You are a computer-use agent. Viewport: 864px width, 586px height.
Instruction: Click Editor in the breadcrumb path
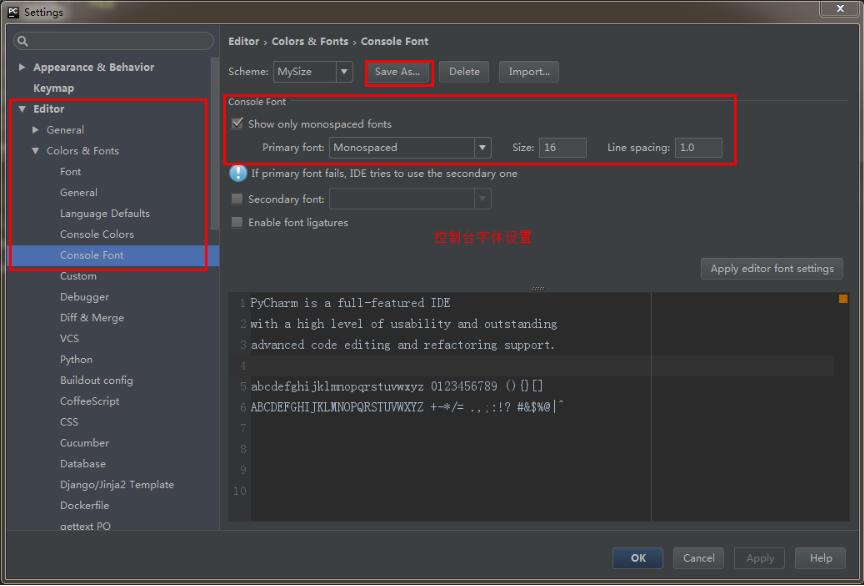[x=244, y=41]
